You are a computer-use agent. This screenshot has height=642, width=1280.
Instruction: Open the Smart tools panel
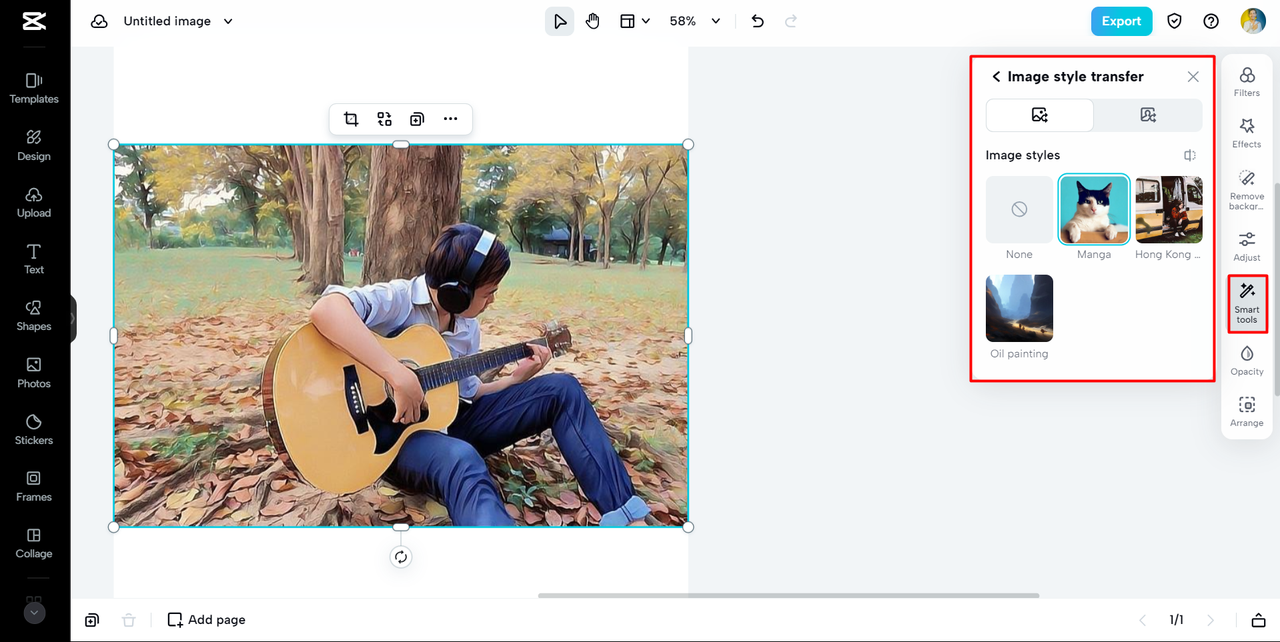[1247, 303]
